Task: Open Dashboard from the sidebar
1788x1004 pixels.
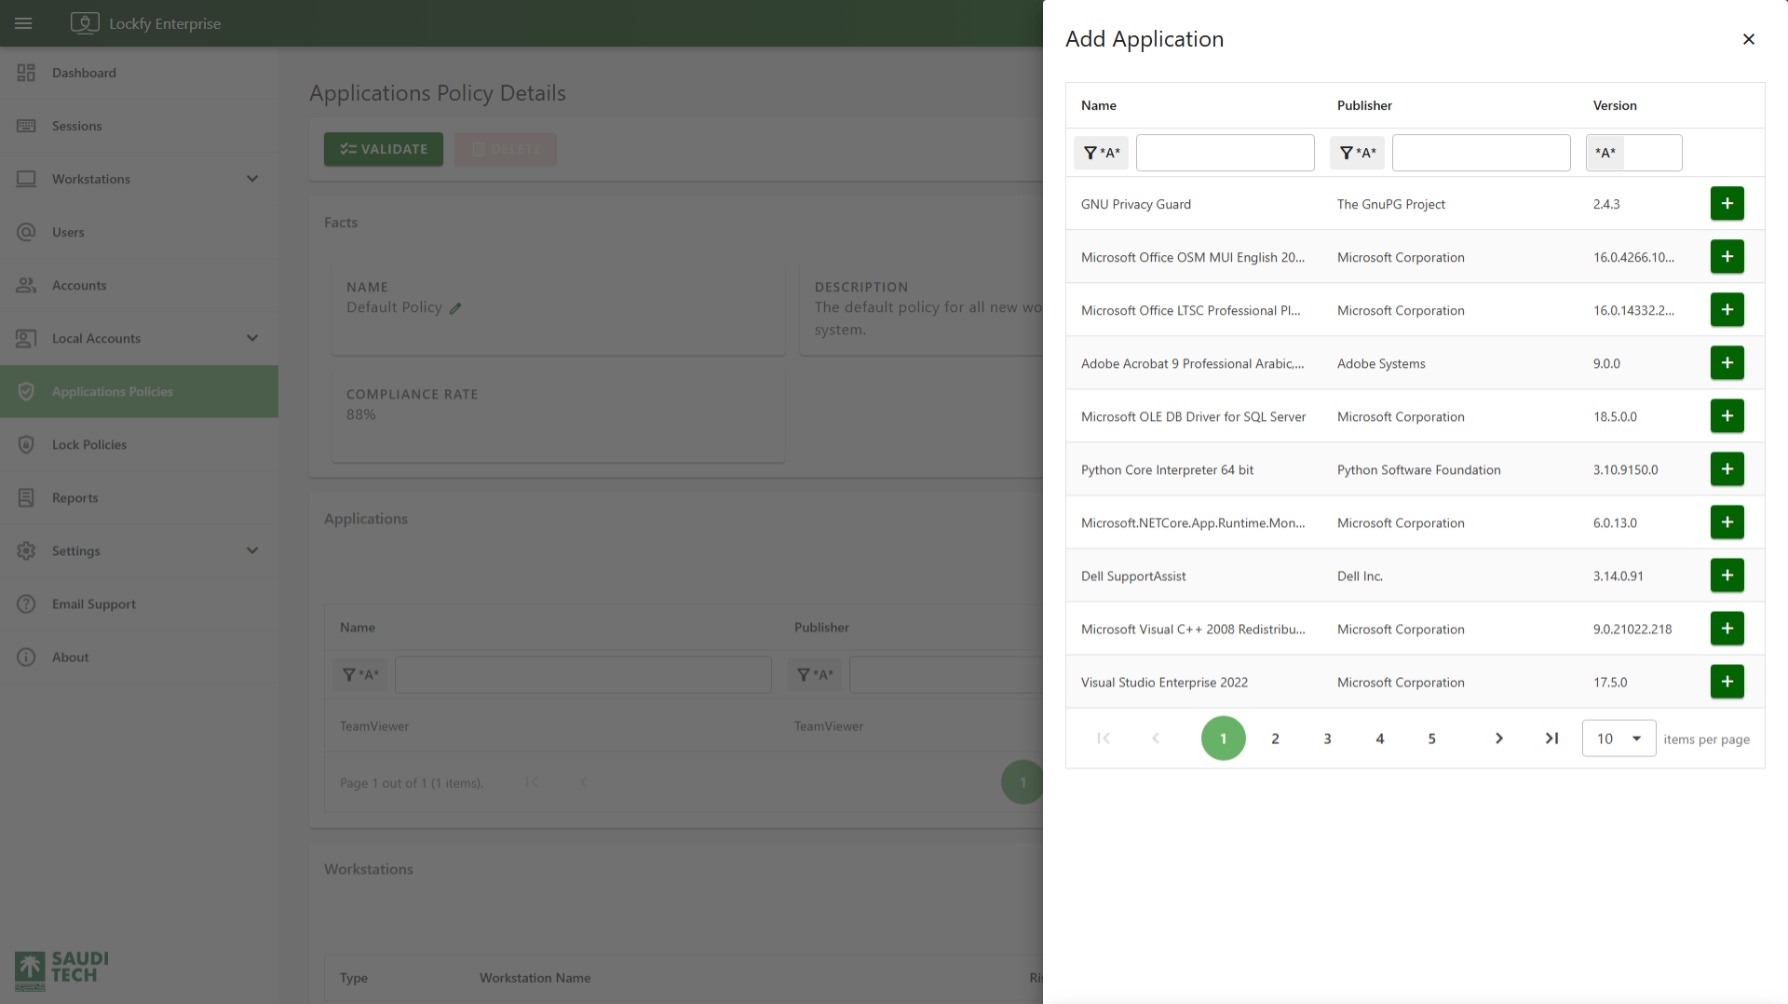Action: [139, 73]
